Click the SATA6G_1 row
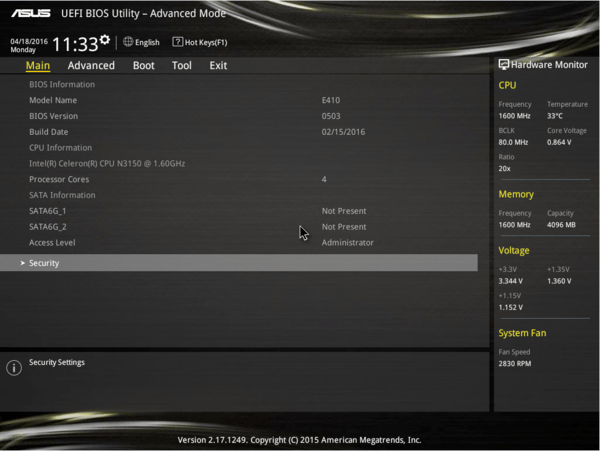The height and width of the screenshot is (451, 600). point(48,211)
